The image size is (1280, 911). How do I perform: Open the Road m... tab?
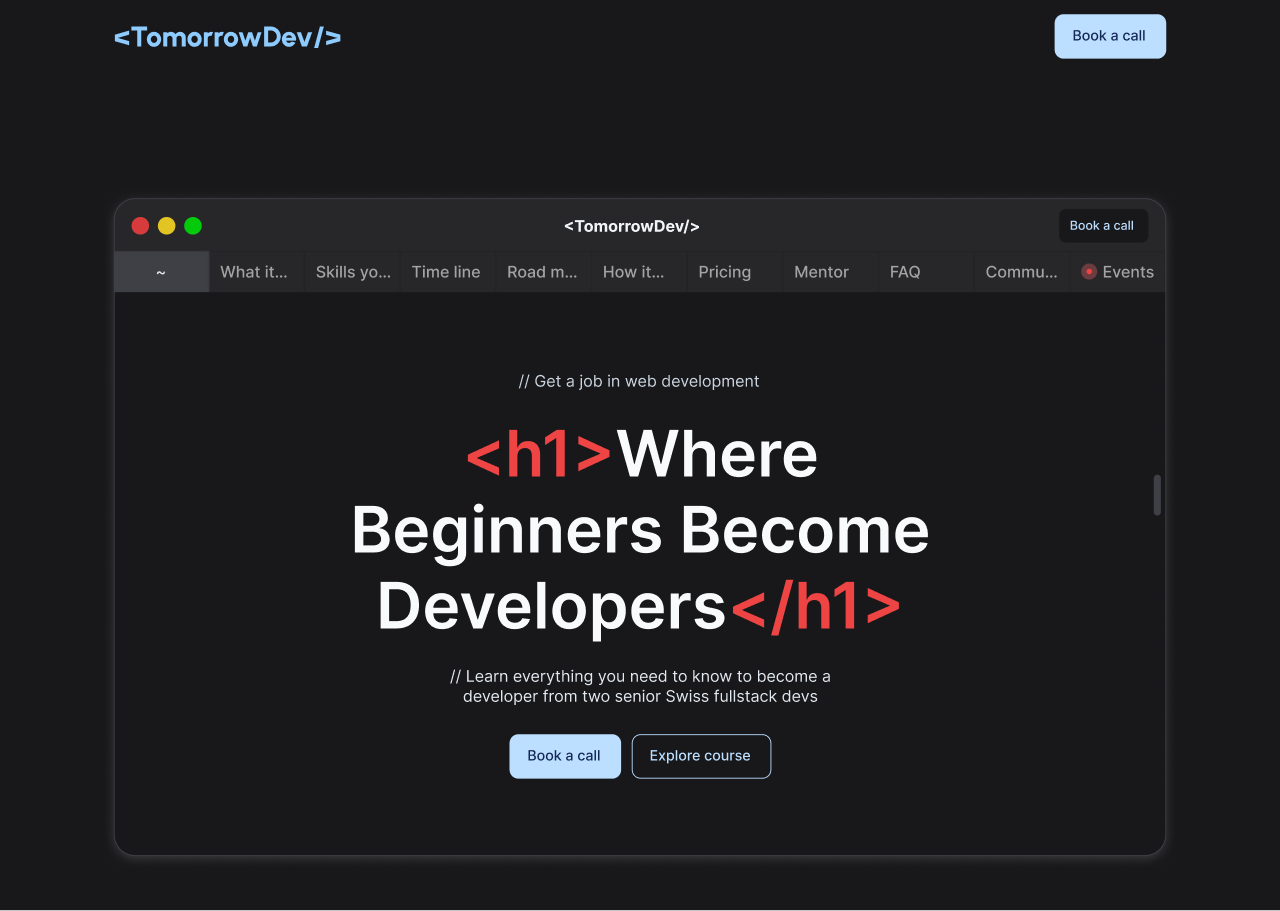coord(542,272)
